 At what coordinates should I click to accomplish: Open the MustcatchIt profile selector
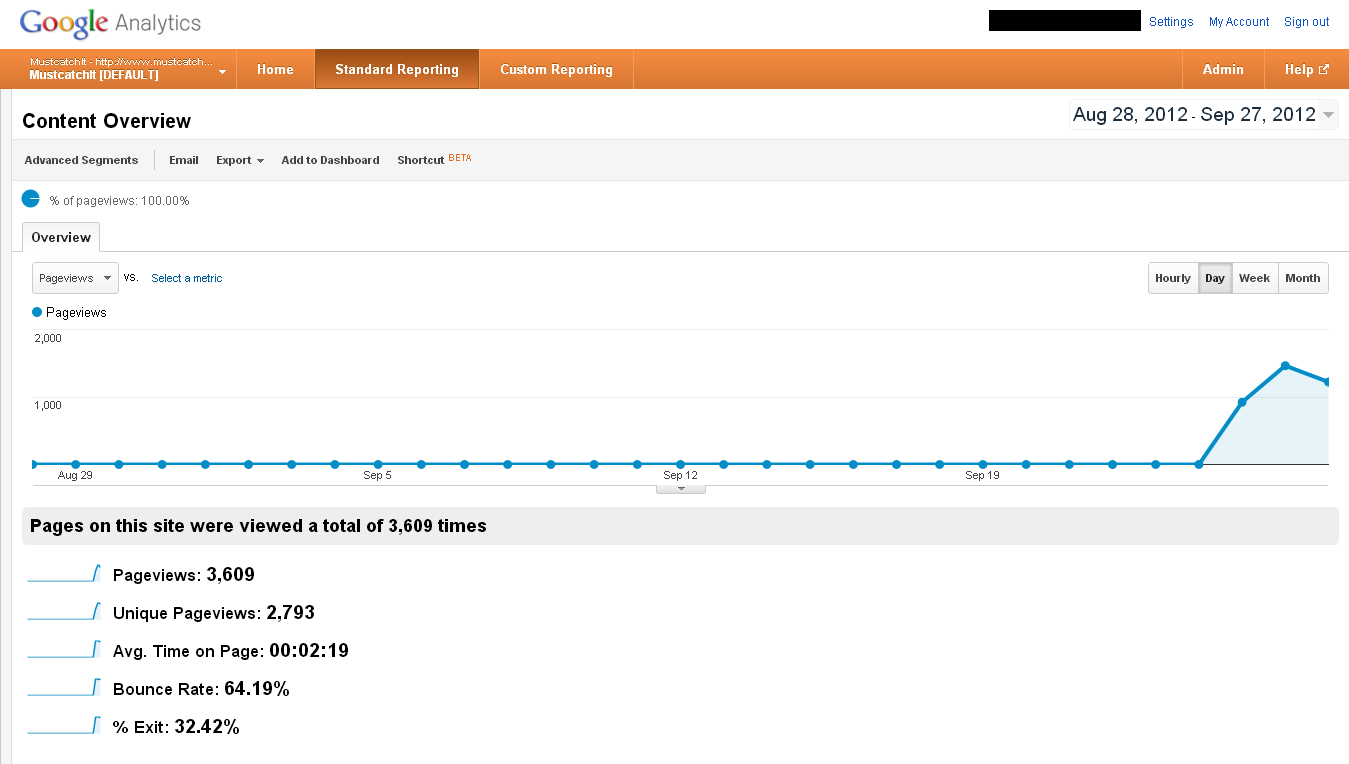(x=127, y=69)
